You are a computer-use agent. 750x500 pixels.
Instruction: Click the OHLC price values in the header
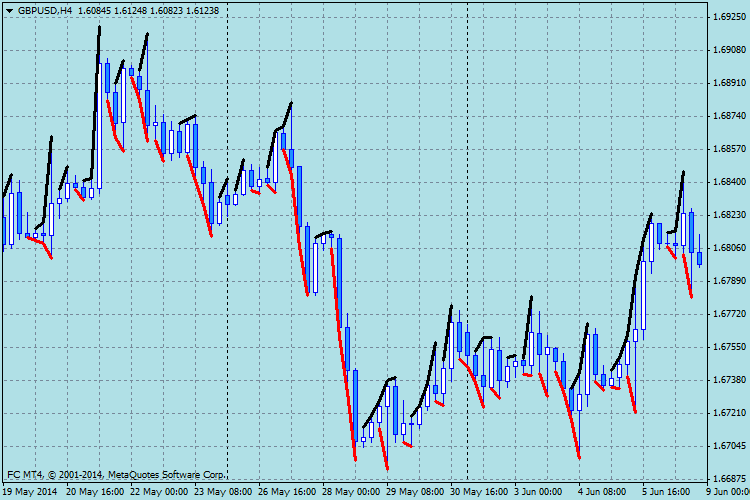point(155,10)
